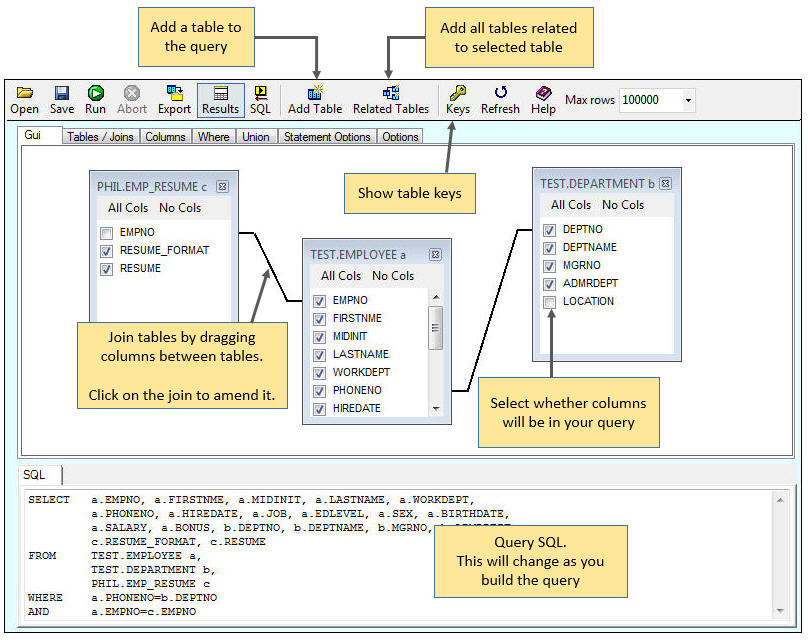This screenshot has height=640, width=808.
Task: Click the a.PHONENO=b.DEPTNO condition in SQL
Action: [x=154, y=598]
